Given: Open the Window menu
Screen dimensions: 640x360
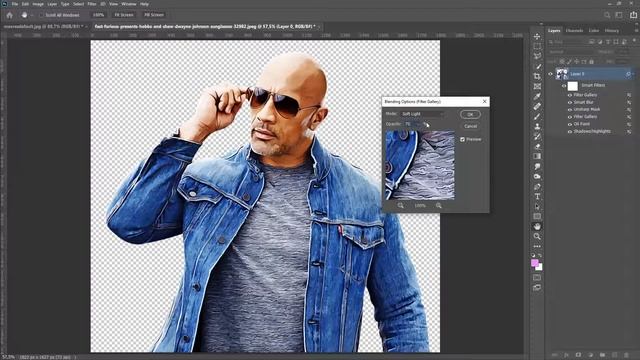Looking at the screenshot, I should point(129,4).
